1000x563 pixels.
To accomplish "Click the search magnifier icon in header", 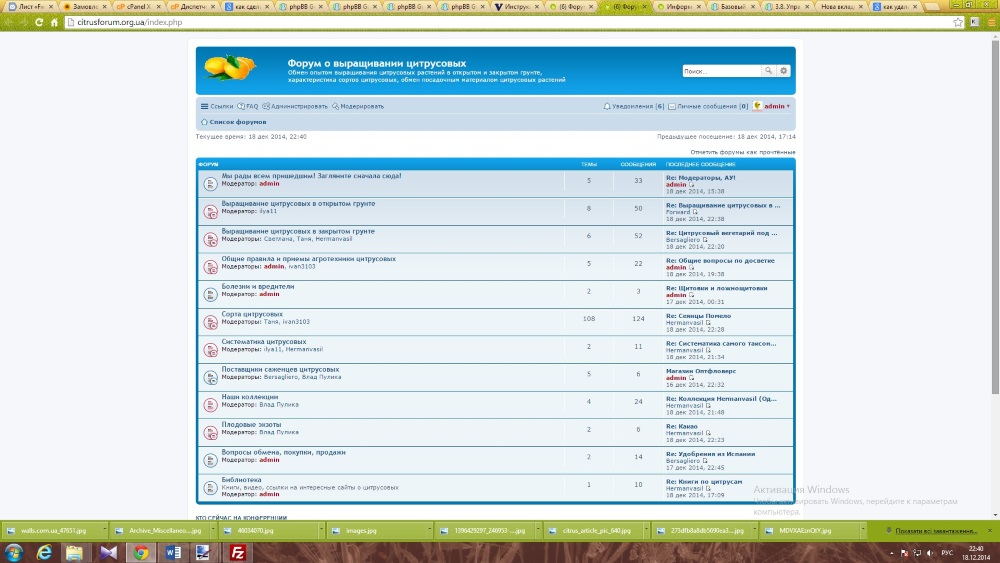I will point(768,71).
